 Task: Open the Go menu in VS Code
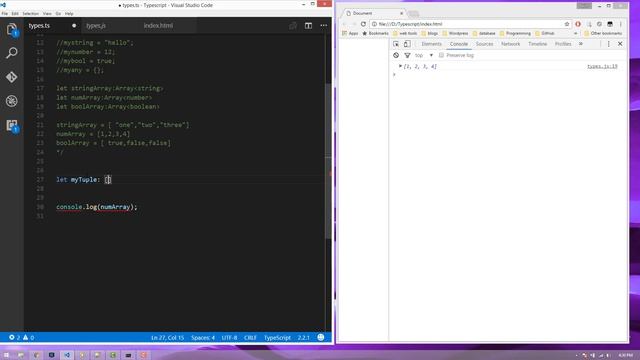click(x=58, y=13)
